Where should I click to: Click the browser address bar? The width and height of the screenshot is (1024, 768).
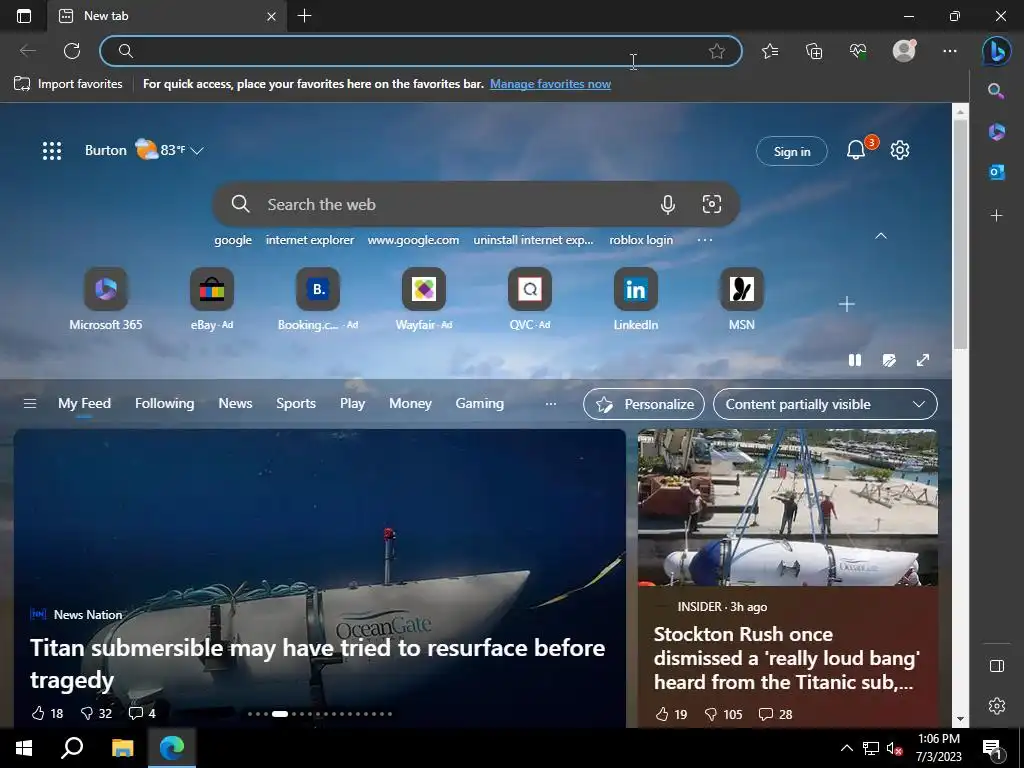tap(421, 51)
